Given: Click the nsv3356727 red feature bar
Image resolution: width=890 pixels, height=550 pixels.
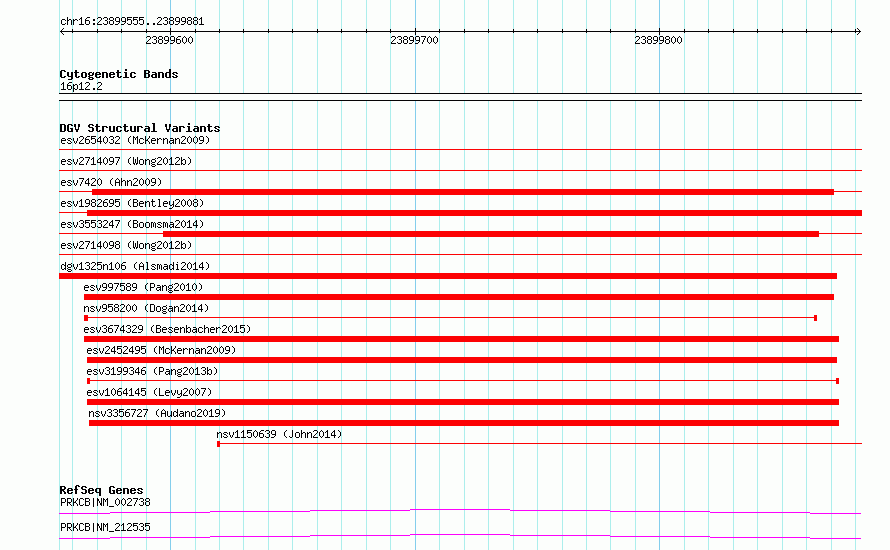Looking at the screenshot, I should click(464, 423).
